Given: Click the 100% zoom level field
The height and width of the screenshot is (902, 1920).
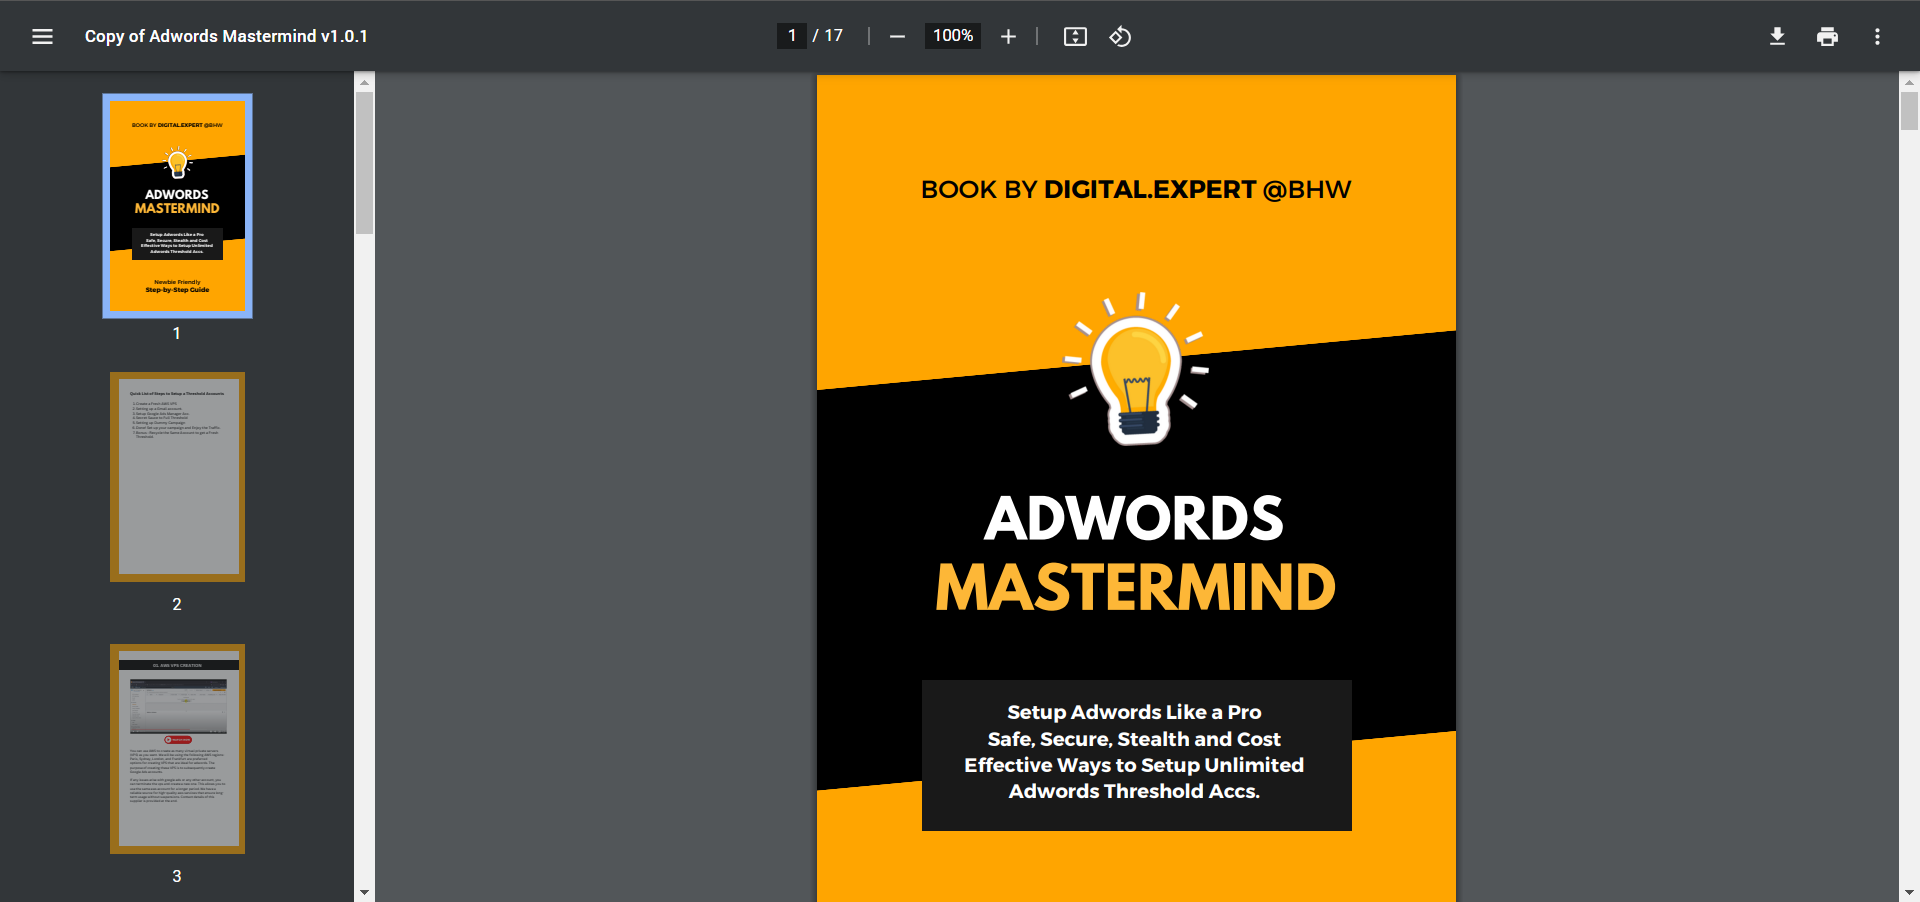Looking at the screenshot, I should [x=953, y=36].
